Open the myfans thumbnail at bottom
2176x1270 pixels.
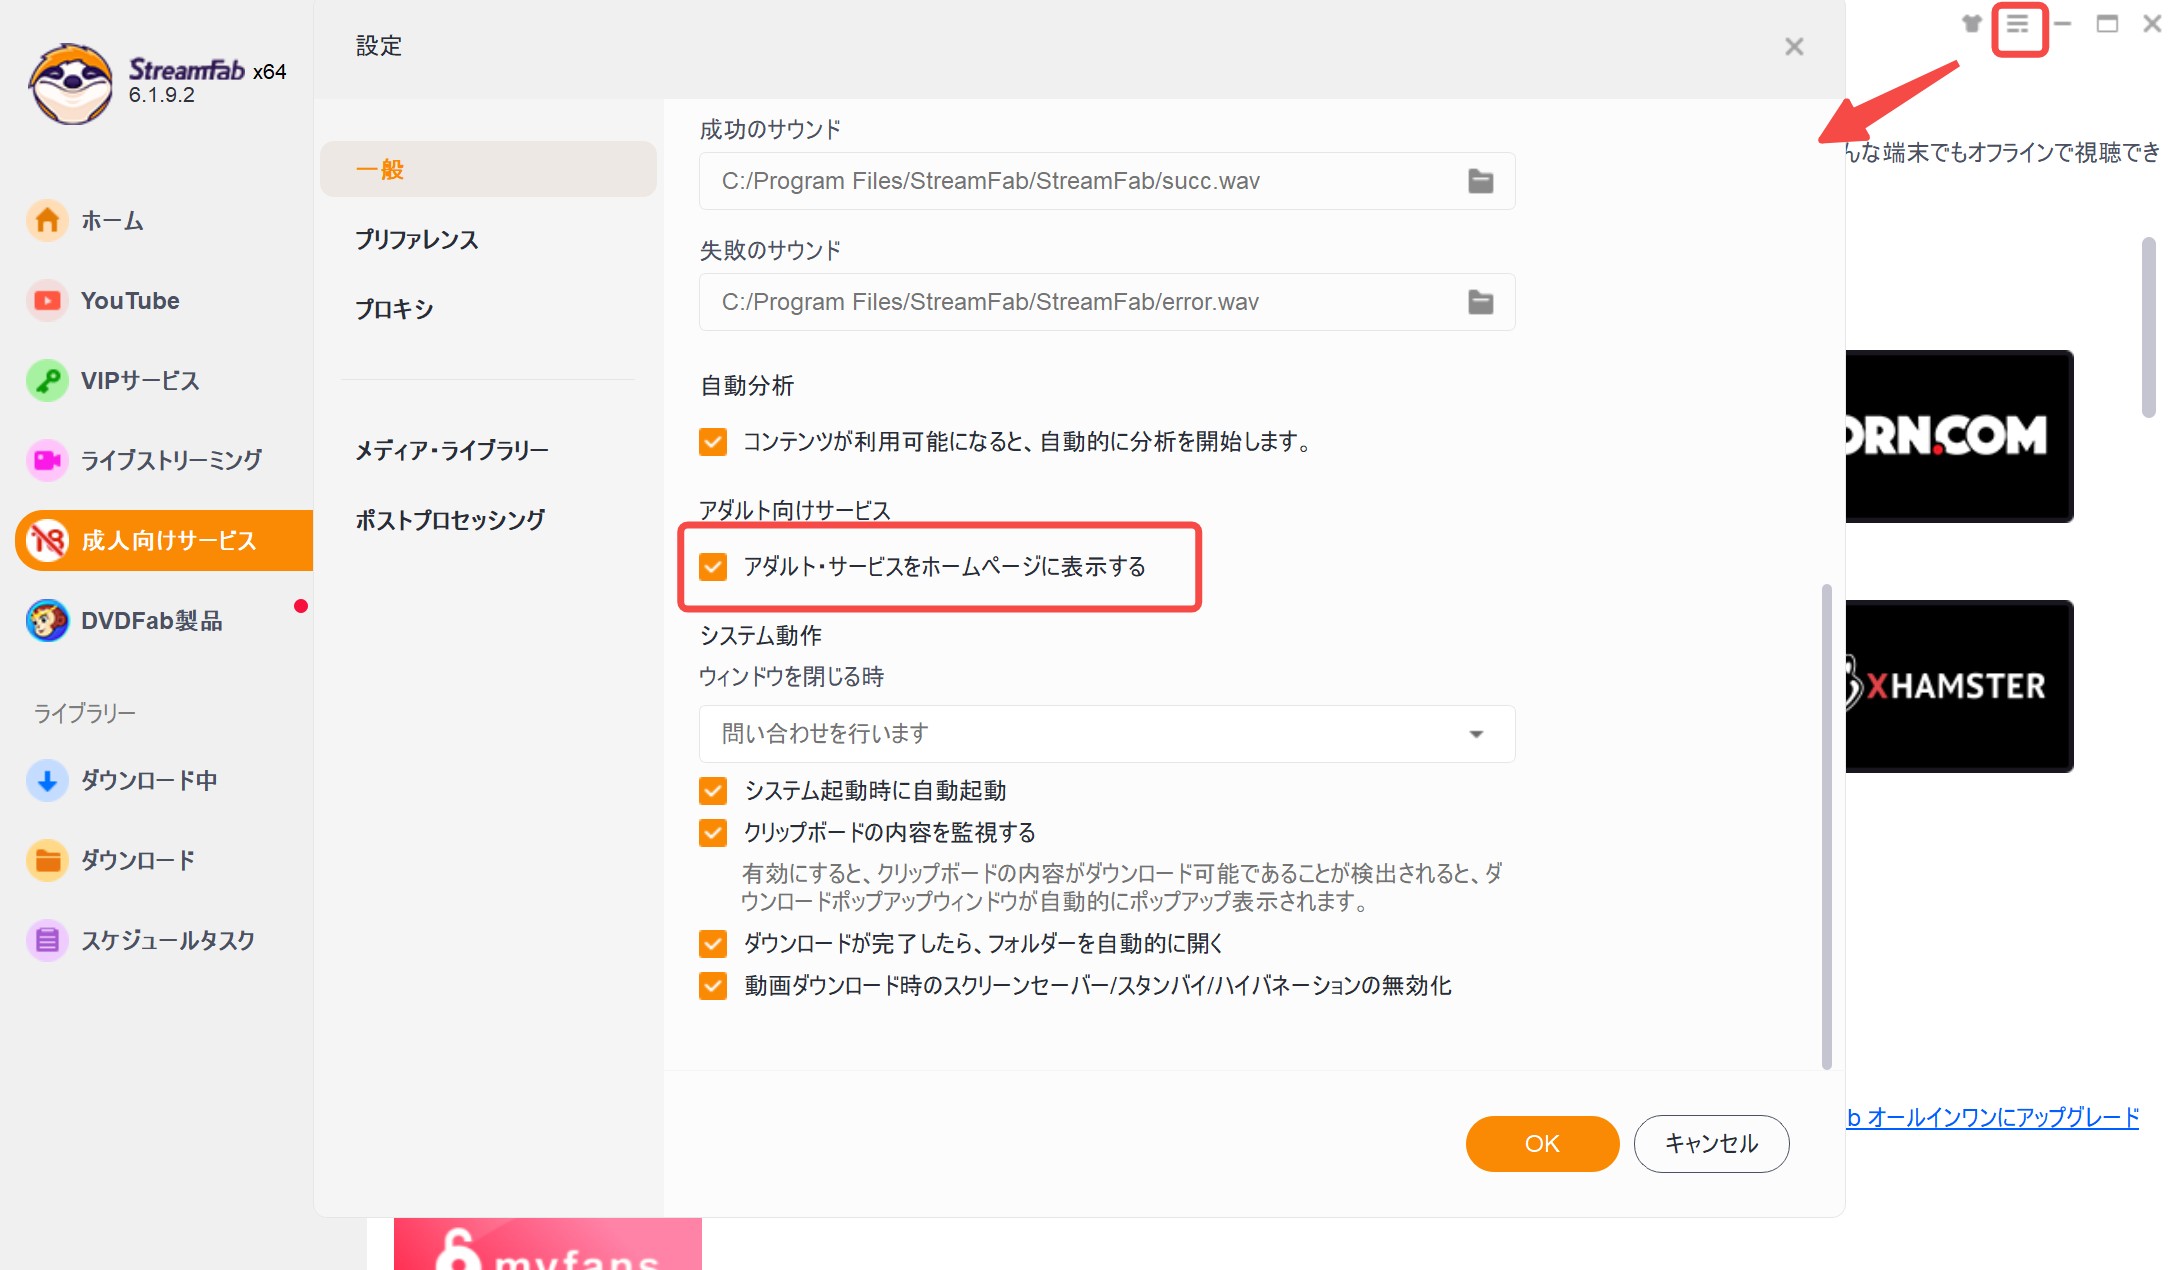[x=548, y=1244]
